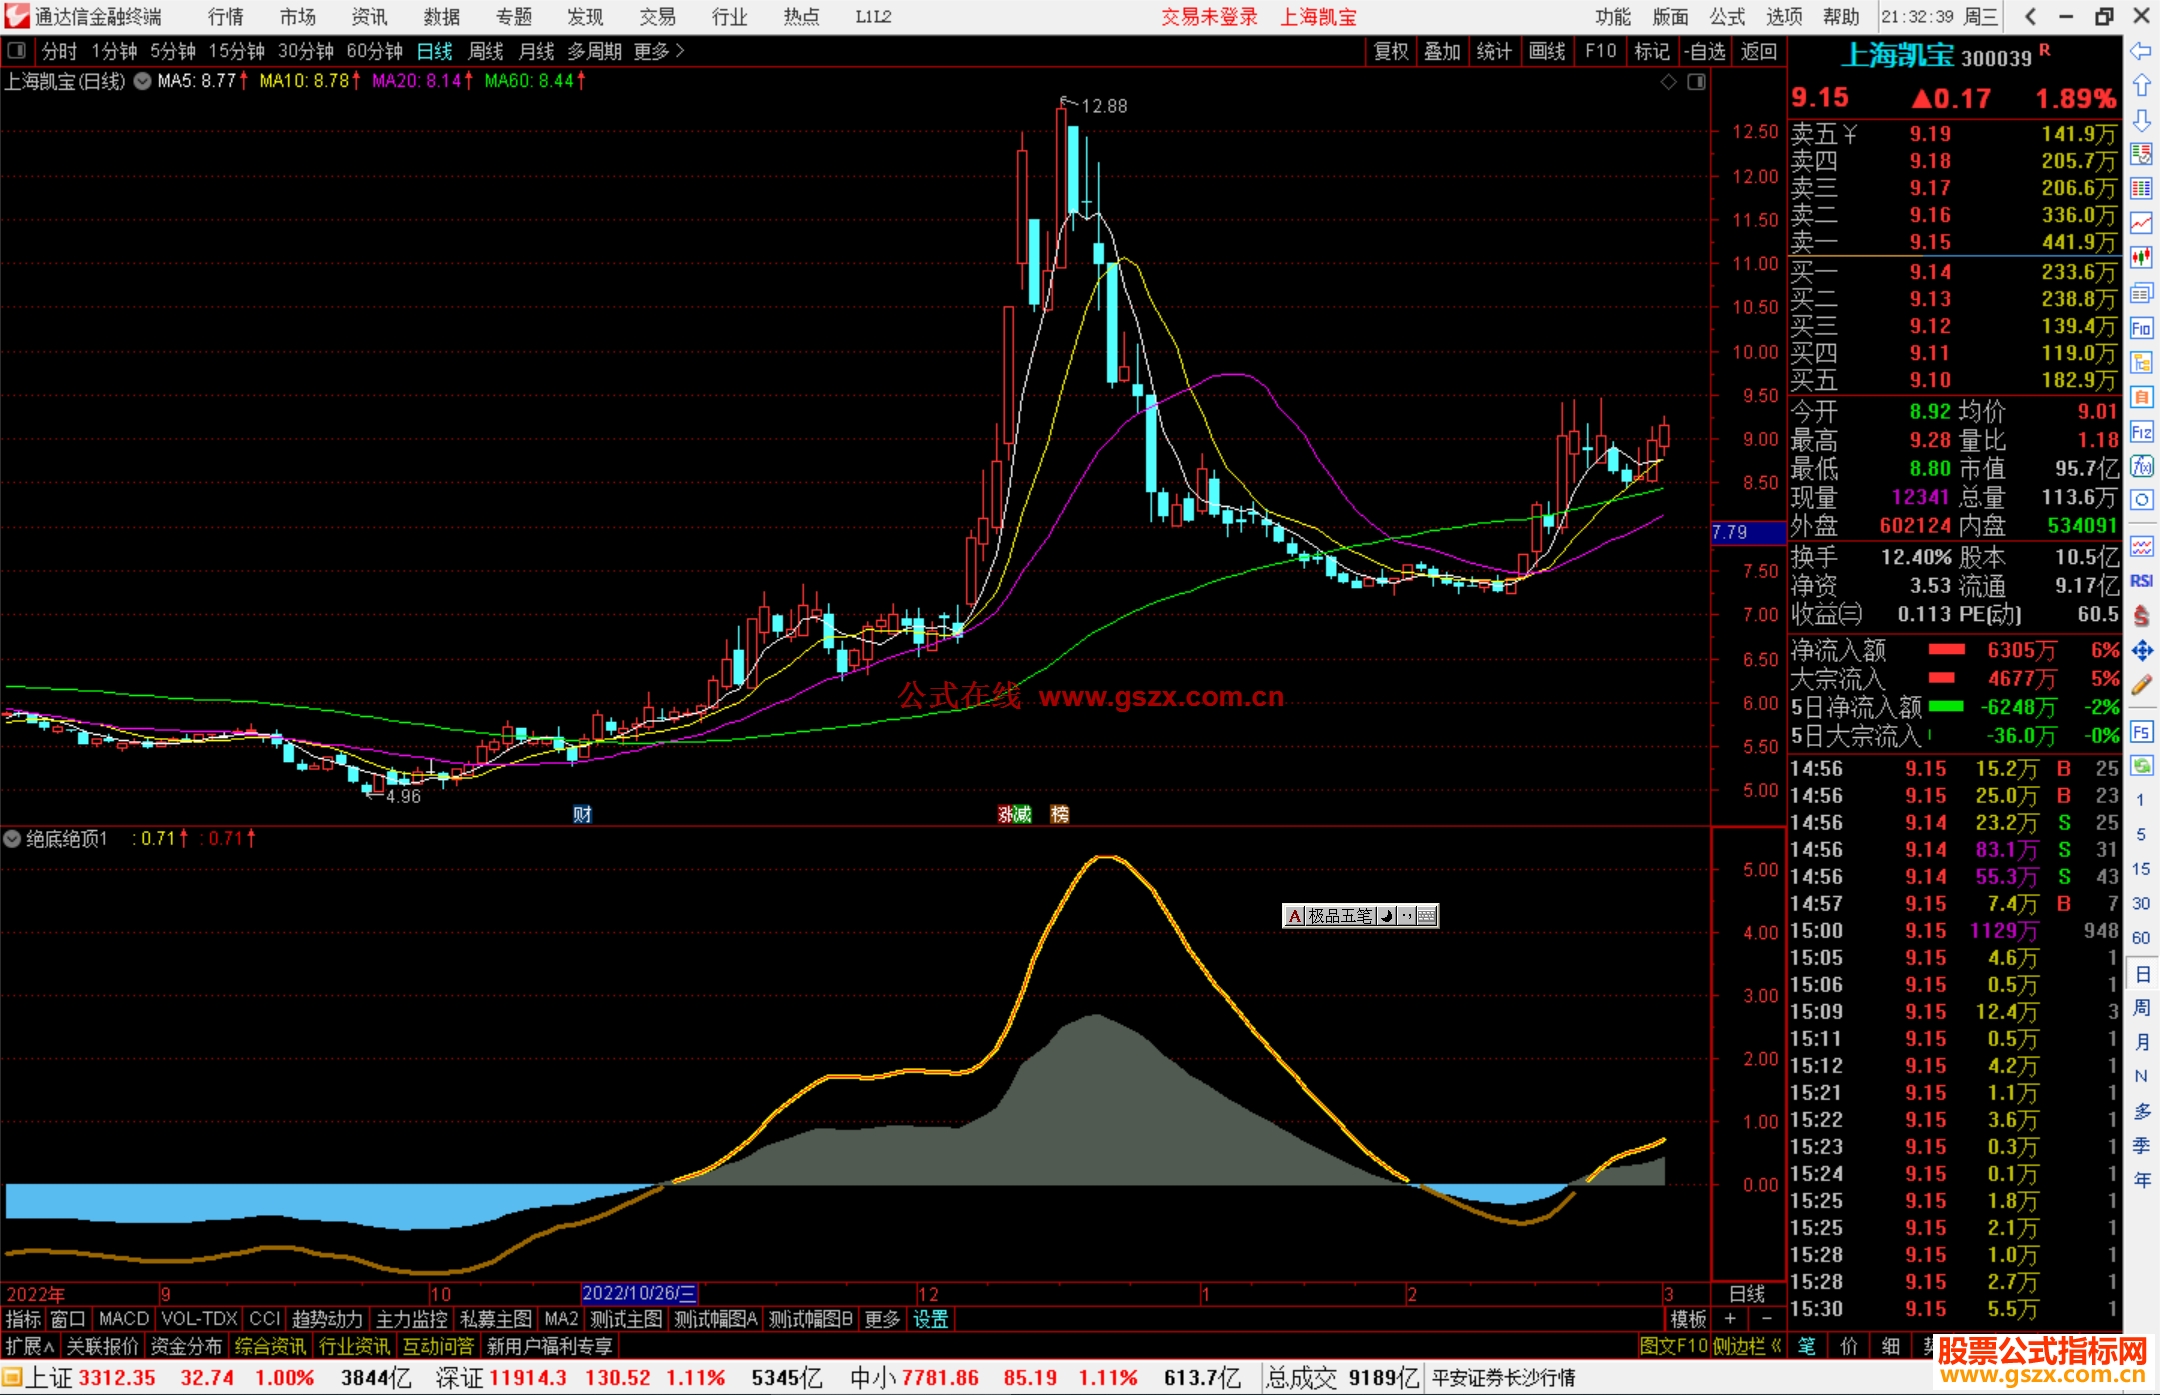The height and width of the screenshot is (1395, 2160).
Task: Open the formula f(x) sidebar icon
Action: pos(2141,466)
